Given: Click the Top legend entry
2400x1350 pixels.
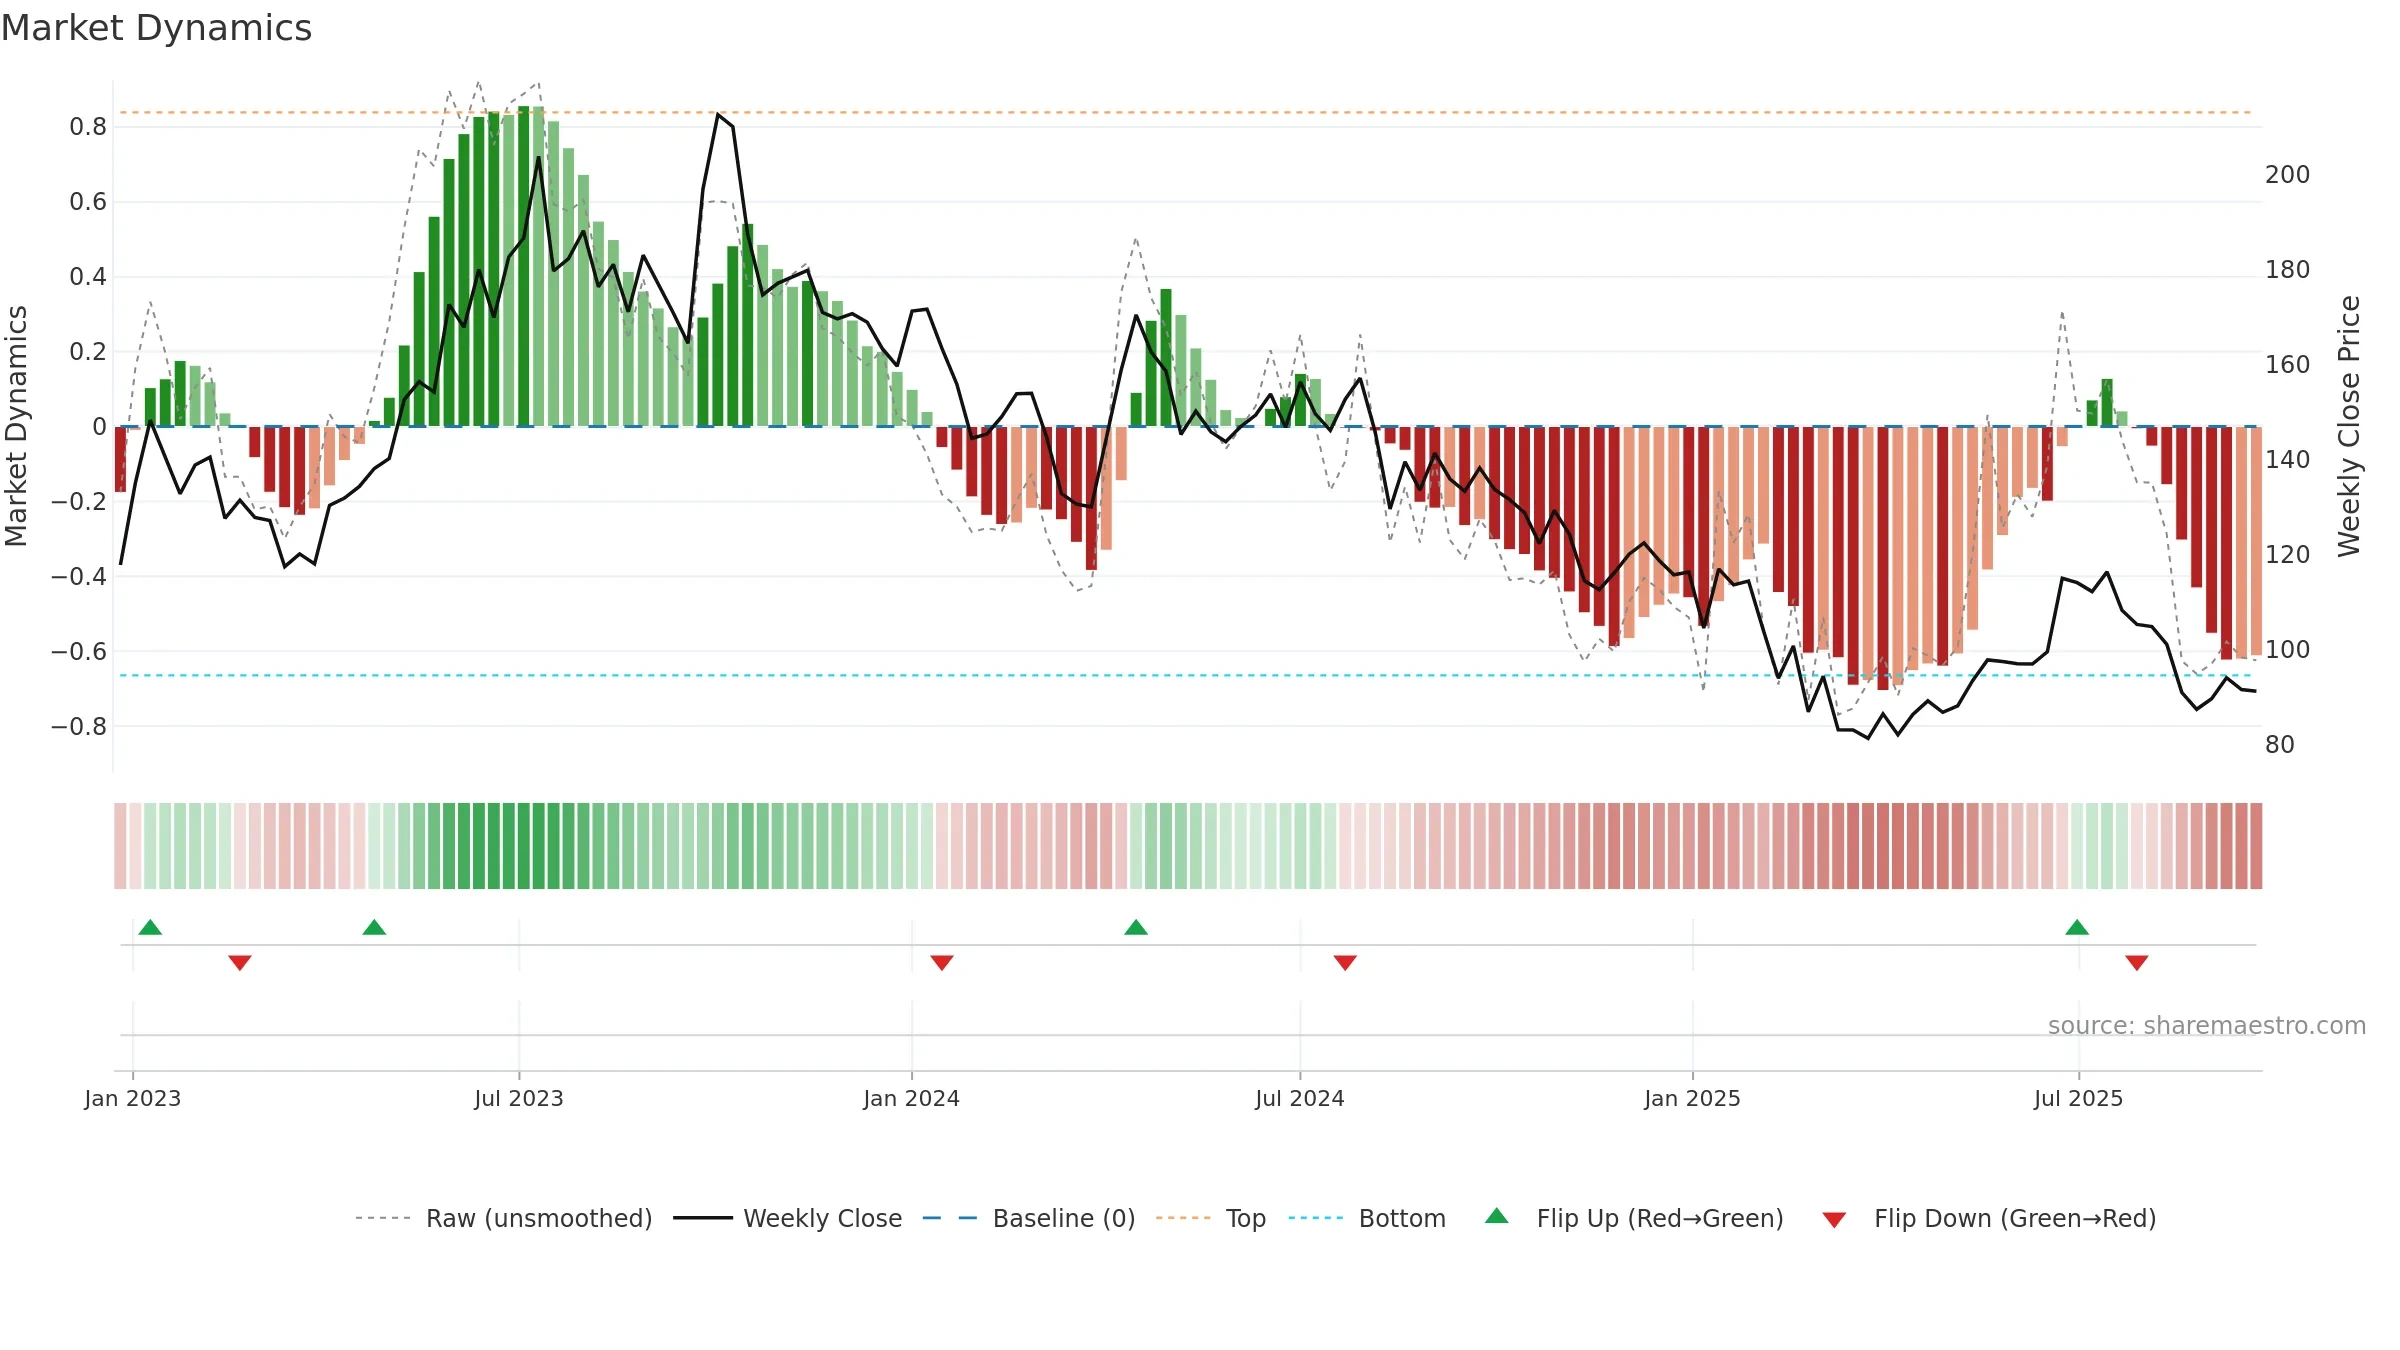Looking at the screenshot, I should tap(1210, 1218).
